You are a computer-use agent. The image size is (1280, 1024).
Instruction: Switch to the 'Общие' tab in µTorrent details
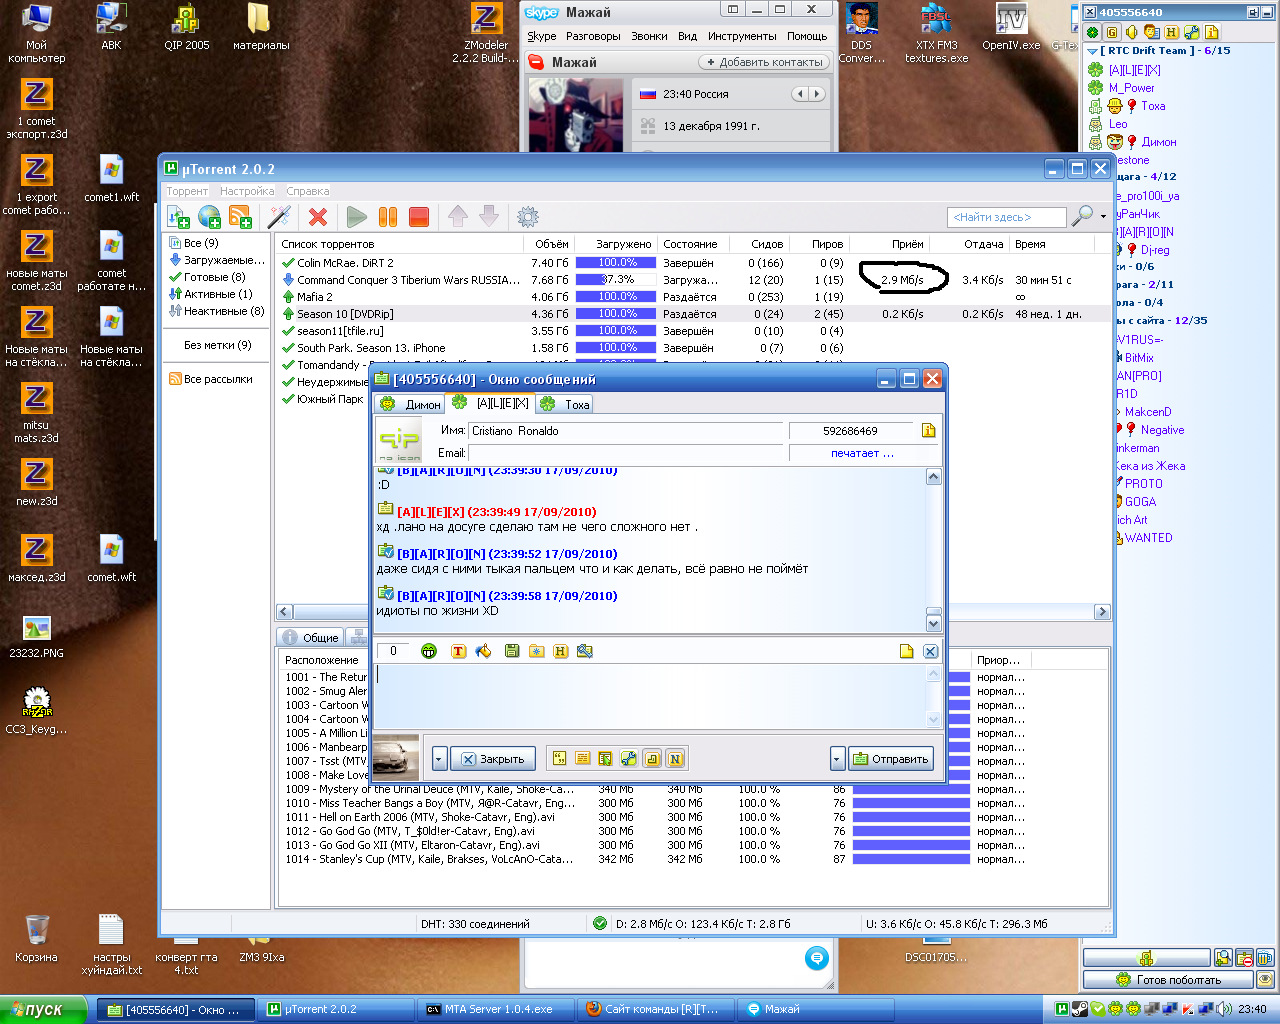[x=311, y=637]
